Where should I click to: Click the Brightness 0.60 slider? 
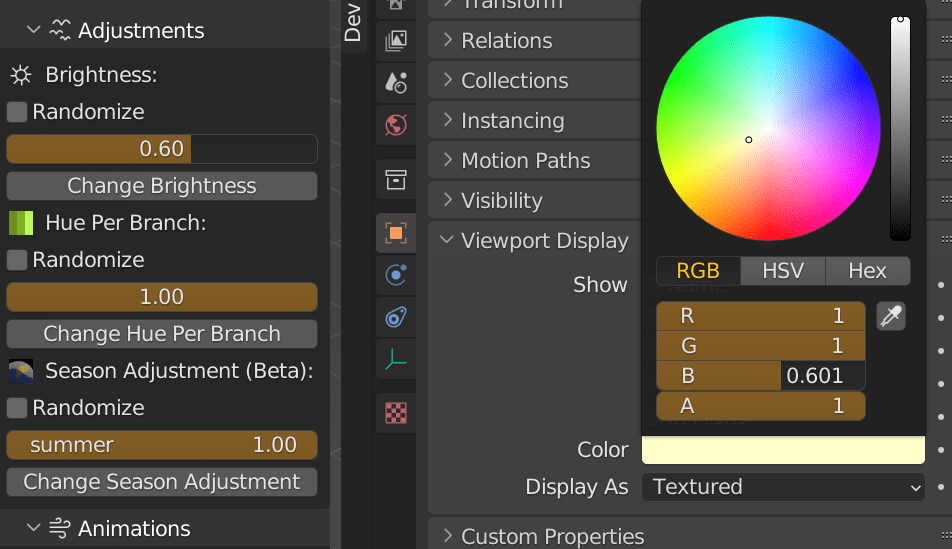[x=162, y=149]
